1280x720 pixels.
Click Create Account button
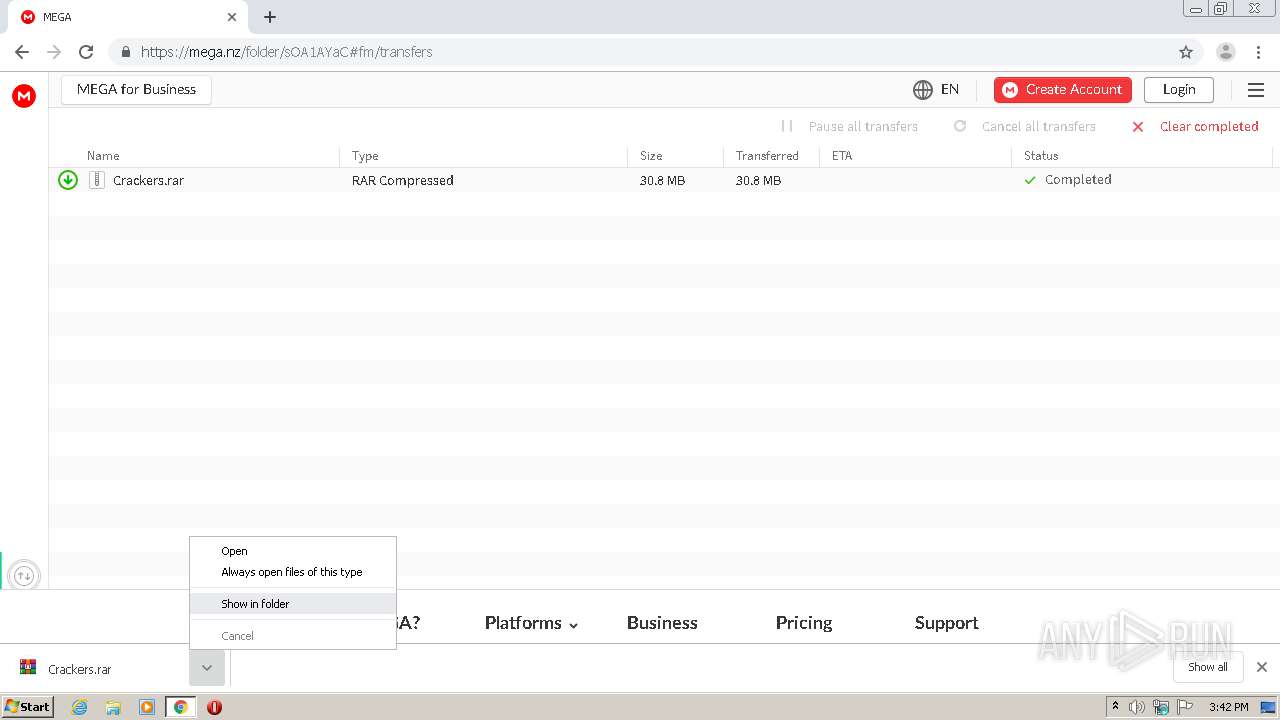pos(1063,90)
